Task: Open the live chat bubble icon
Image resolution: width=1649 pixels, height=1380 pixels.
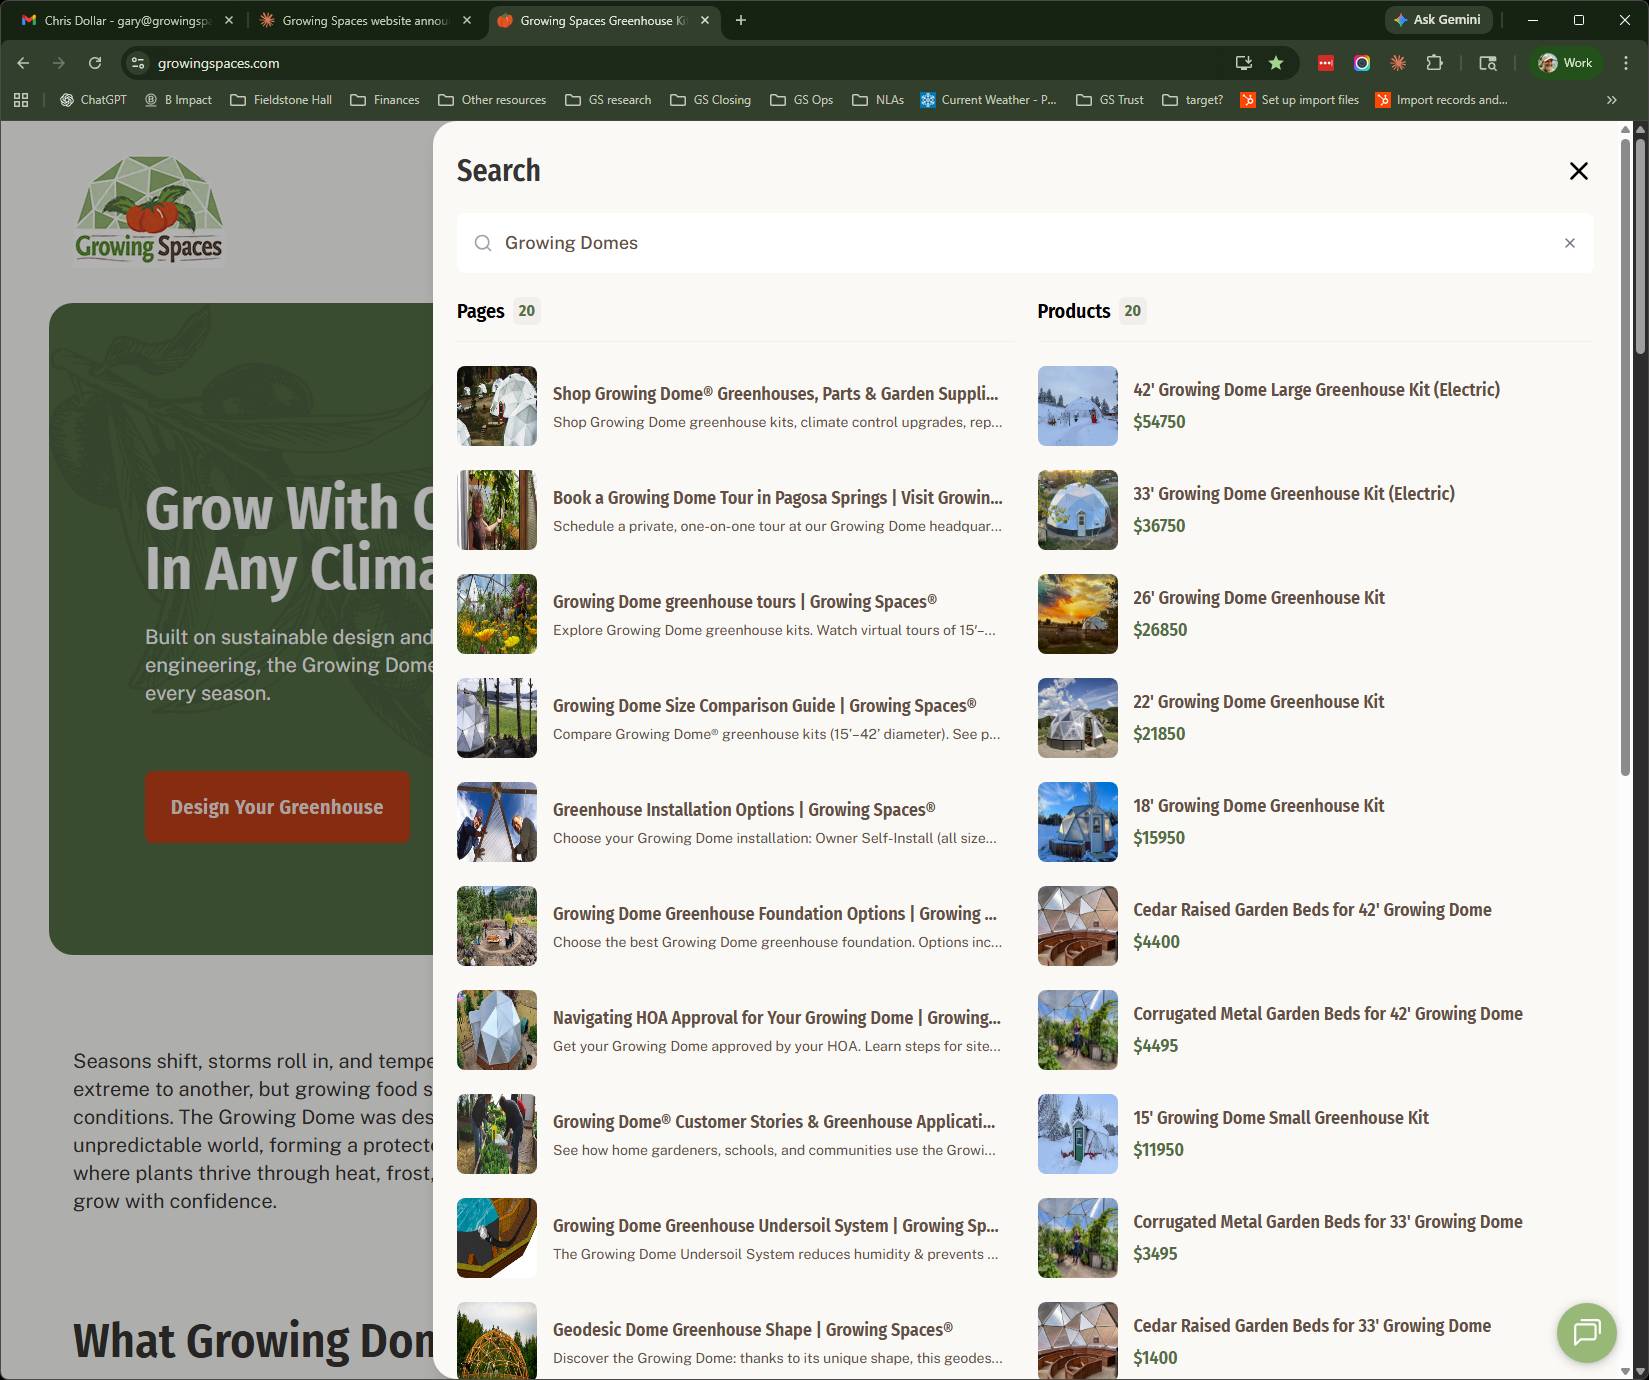Action: pyautogui.click(x=1586, y=1332)
